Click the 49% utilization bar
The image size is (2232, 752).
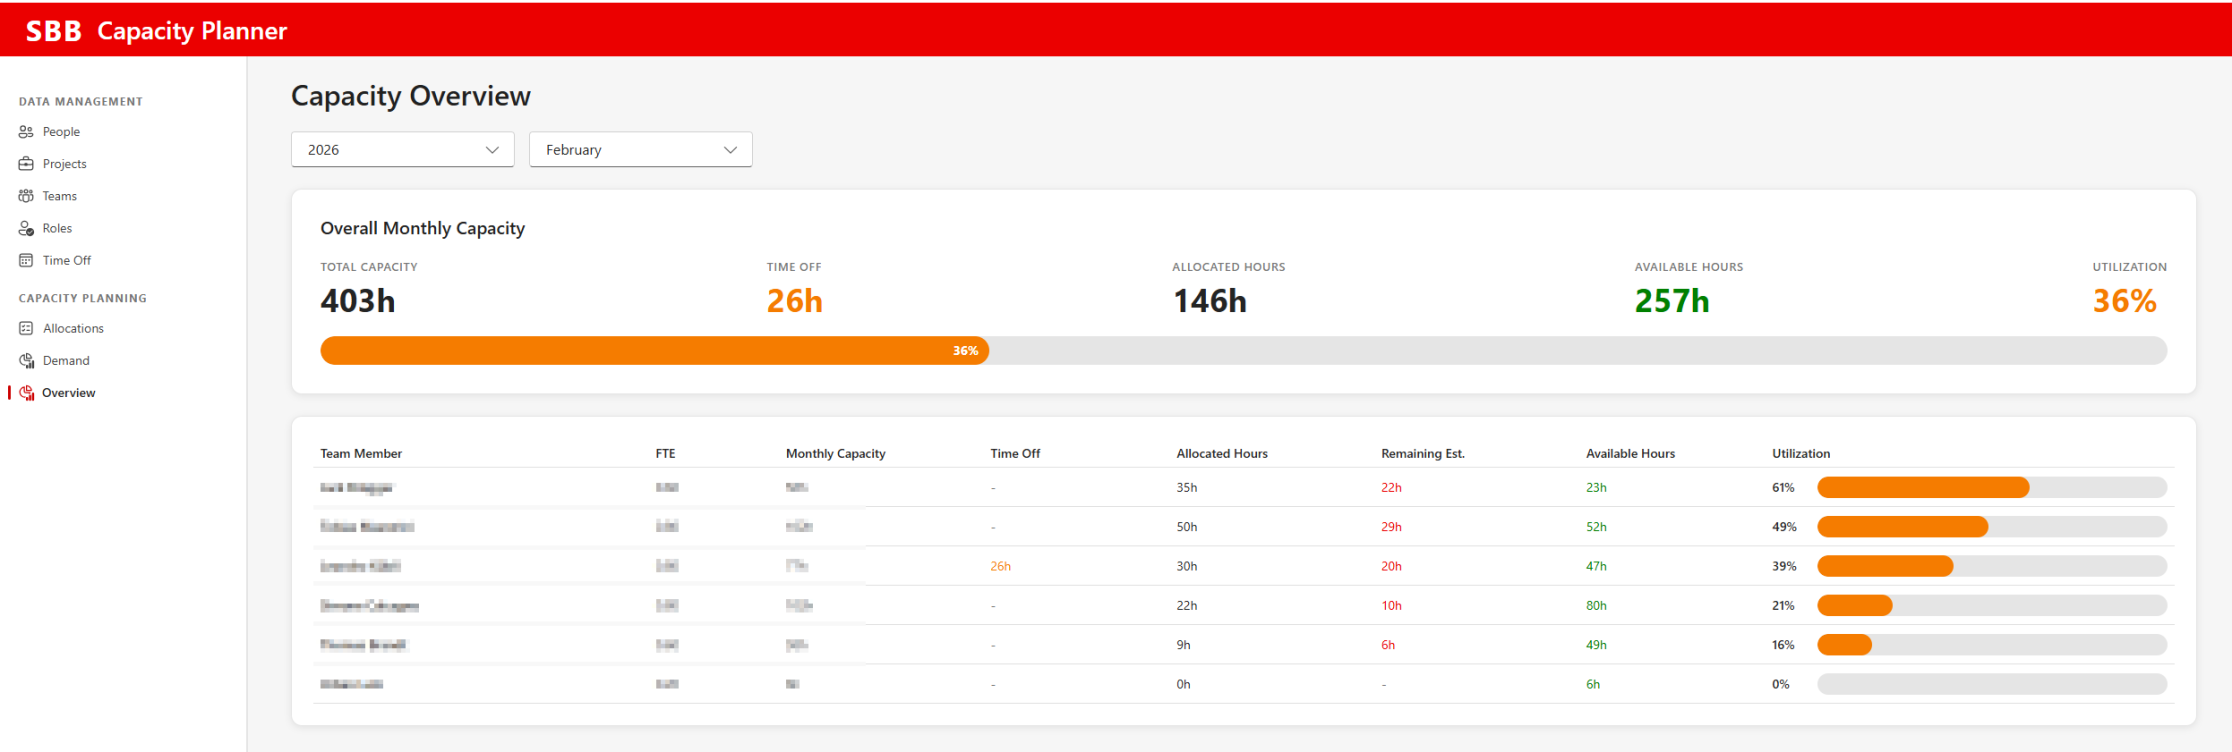(x=1992, y=527)
